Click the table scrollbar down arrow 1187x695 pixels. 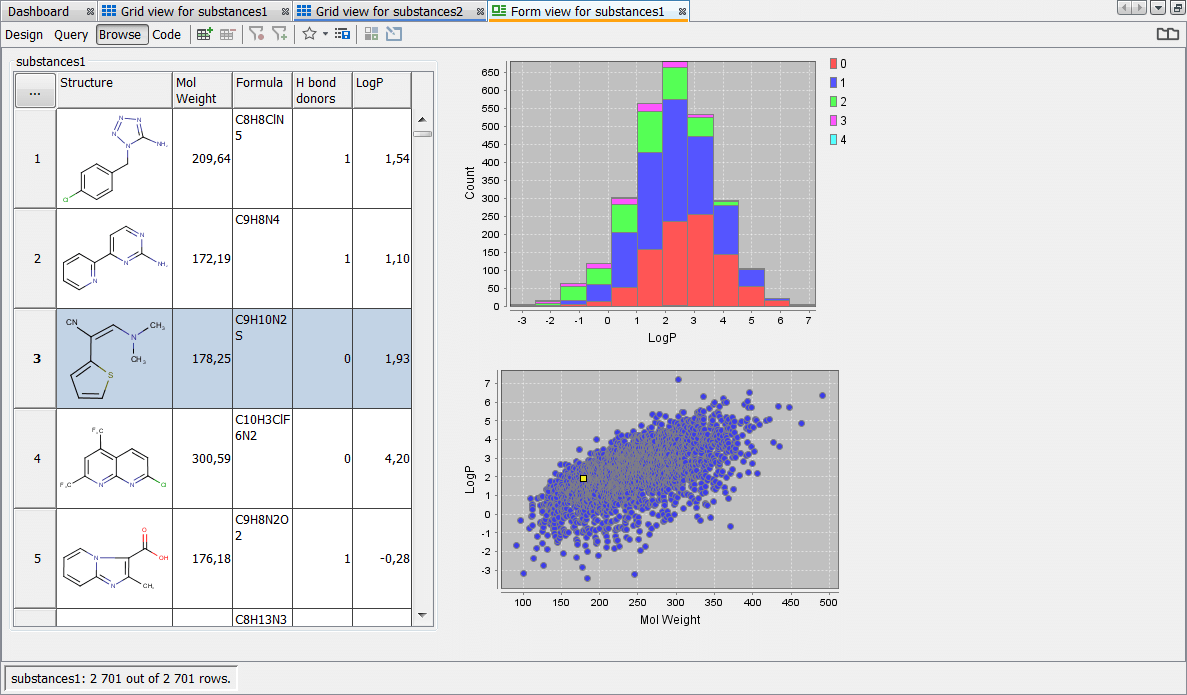(422, 615)
